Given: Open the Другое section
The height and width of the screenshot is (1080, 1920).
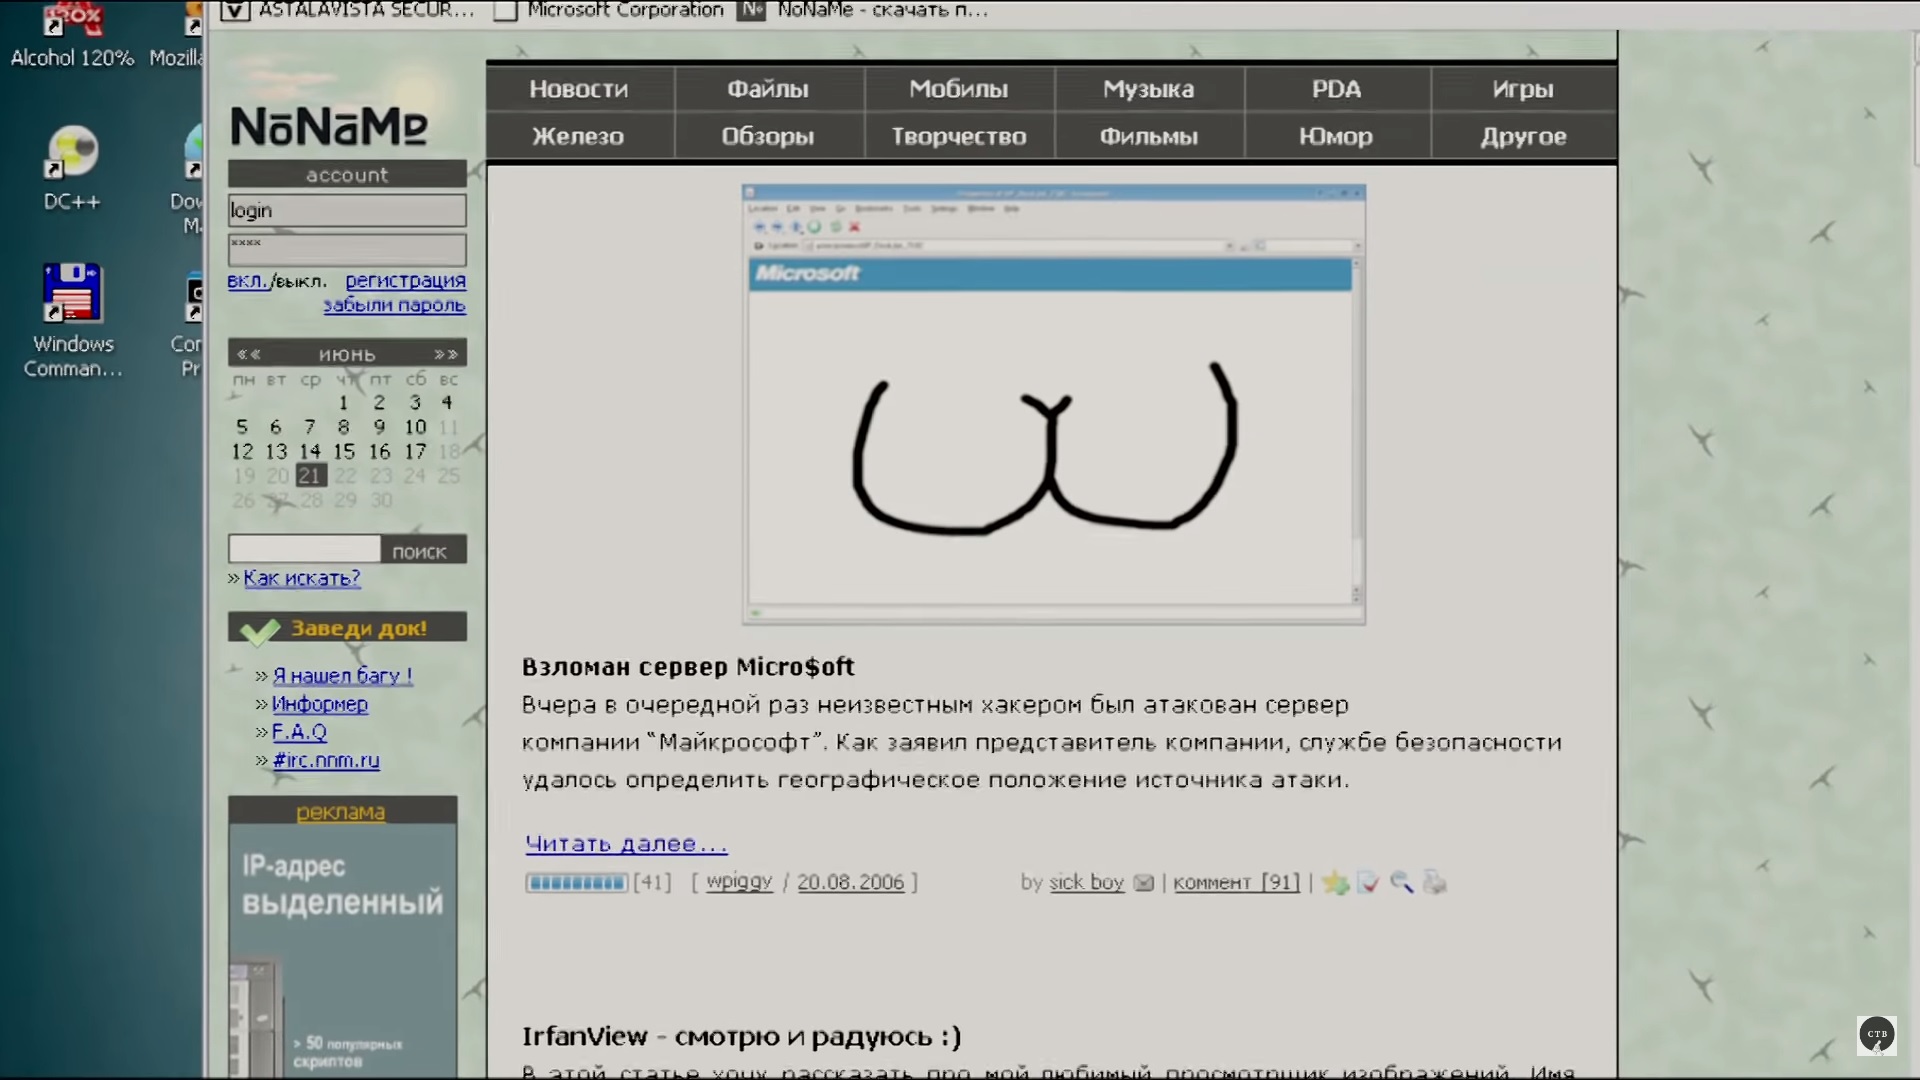Looking at the screenshot, I should (1523, 136).
